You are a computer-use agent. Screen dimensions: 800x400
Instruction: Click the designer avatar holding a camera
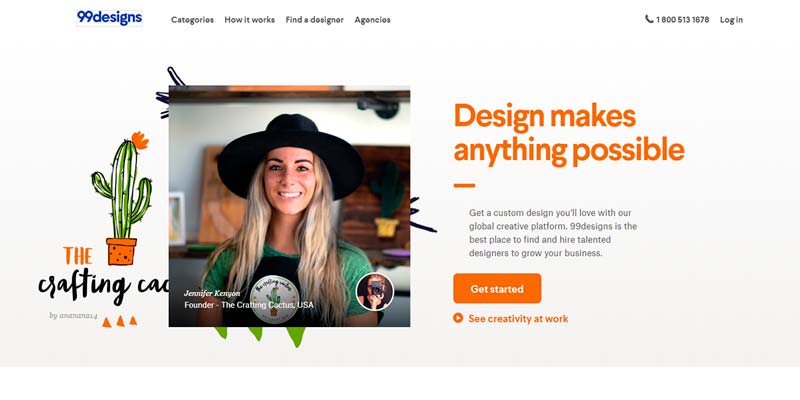(x=374, y=291)
